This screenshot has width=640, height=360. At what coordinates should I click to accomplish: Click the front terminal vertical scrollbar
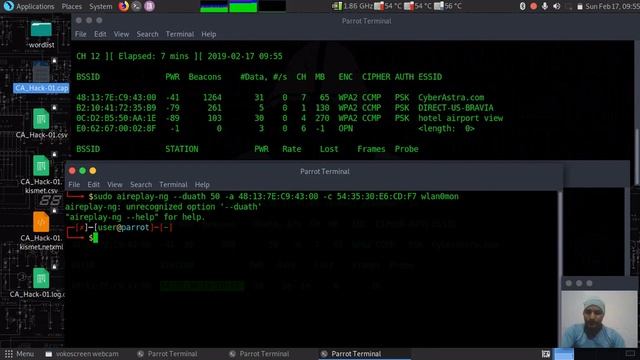(560, 269)
